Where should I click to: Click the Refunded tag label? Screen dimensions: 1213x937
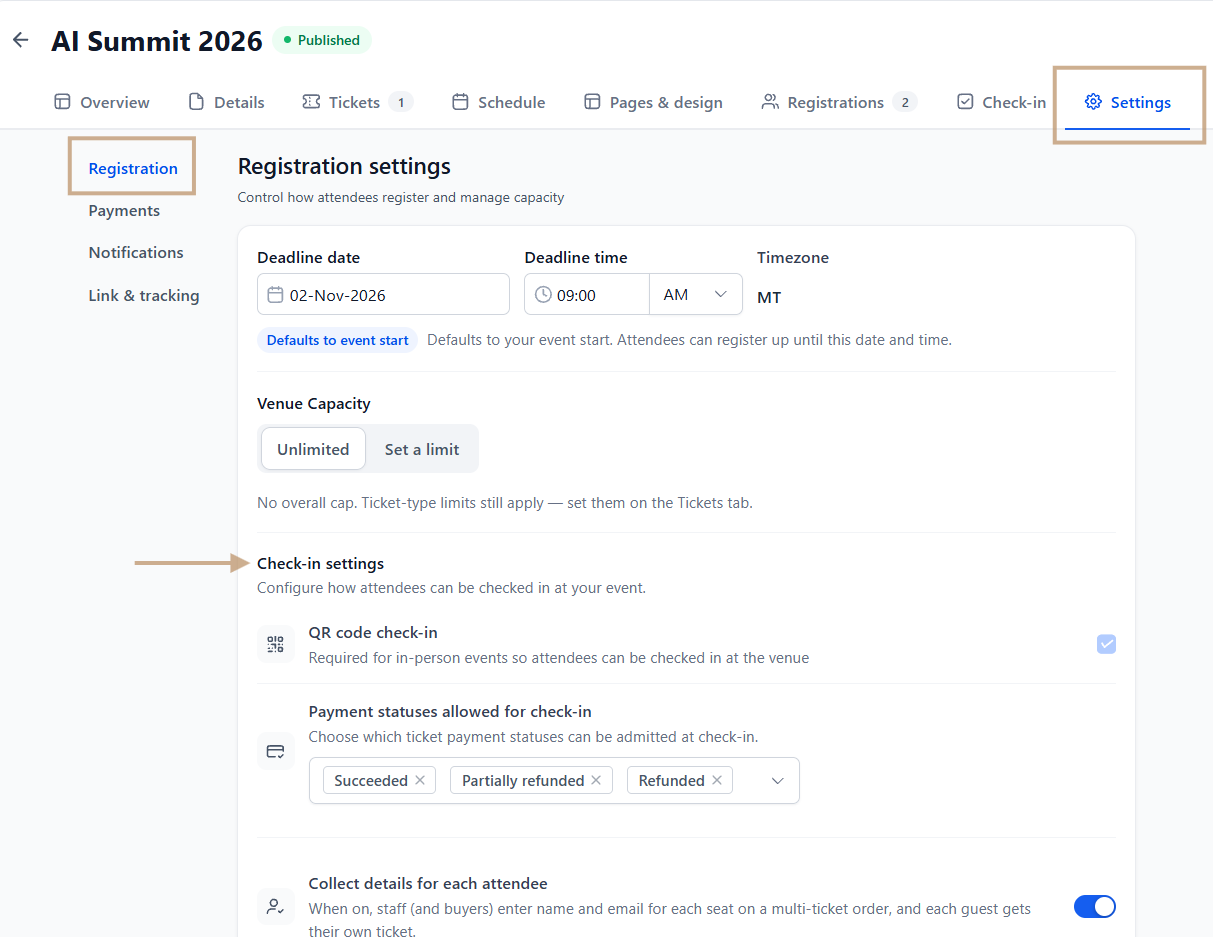(x=672, y=780)
